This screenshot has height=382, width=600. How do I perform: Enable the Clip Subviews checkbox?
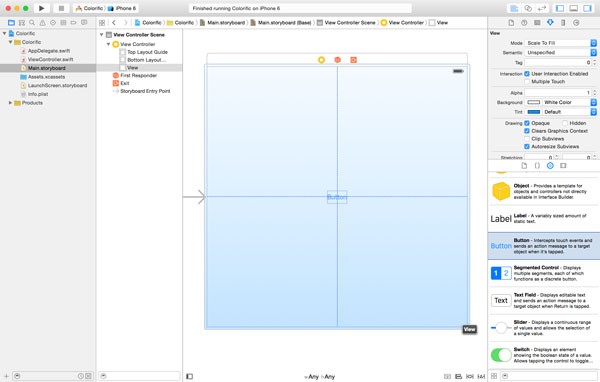coord(527,139)
